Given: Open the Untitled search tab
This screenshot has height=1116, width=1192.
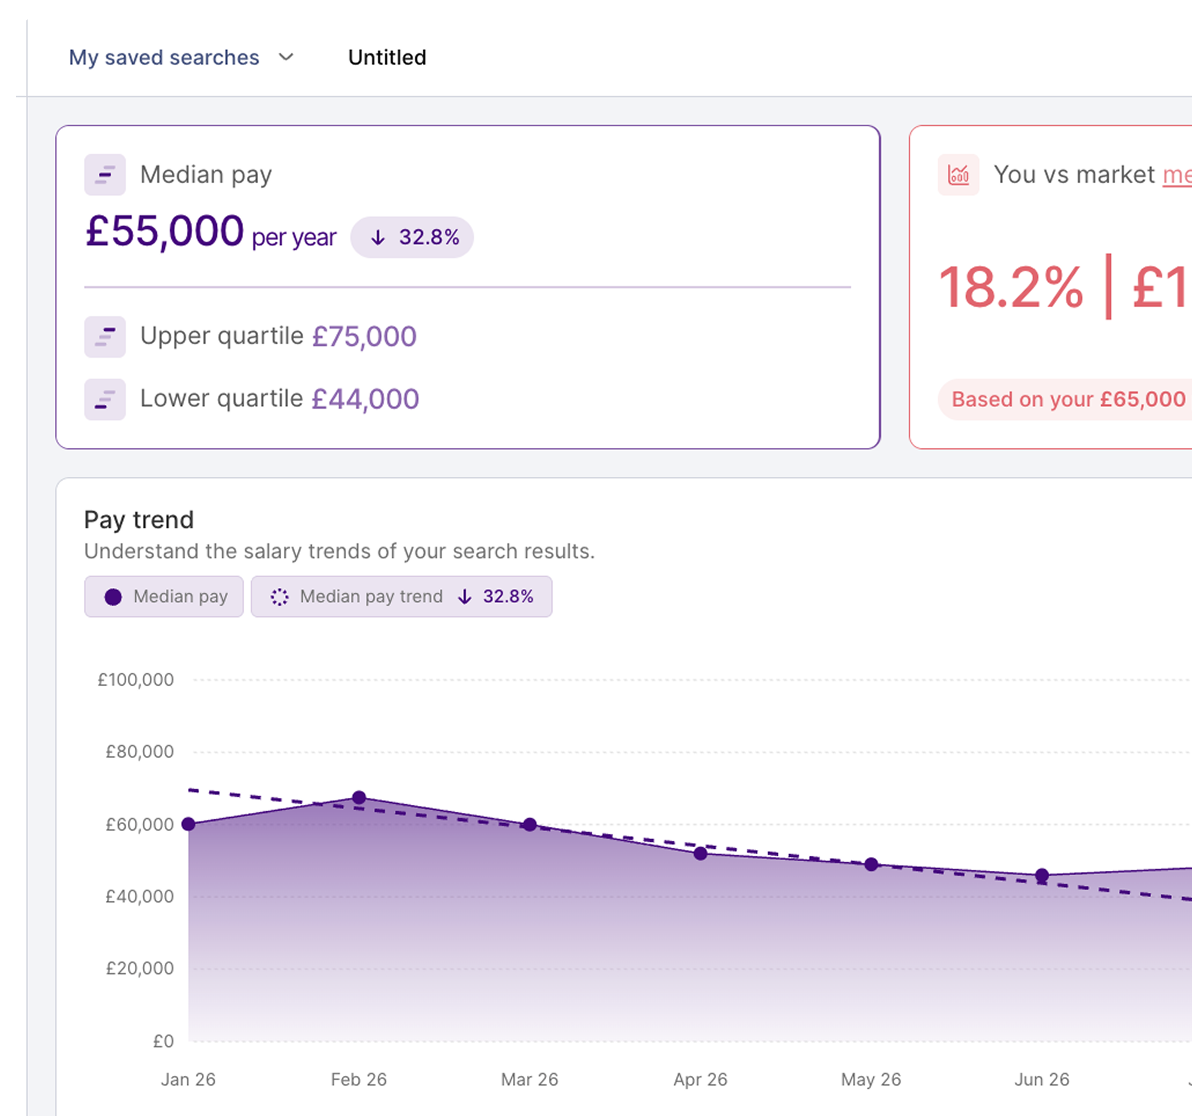Looking at the screenshot, I should (387, 58).
